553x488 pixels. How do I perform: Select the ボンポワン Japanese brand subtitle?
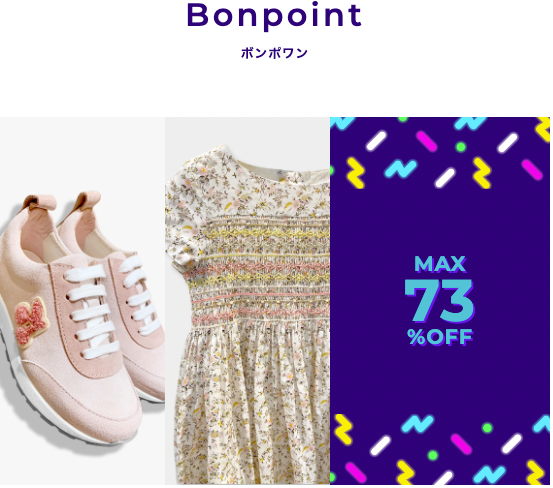pyautogui.click(x=274, y=53)
